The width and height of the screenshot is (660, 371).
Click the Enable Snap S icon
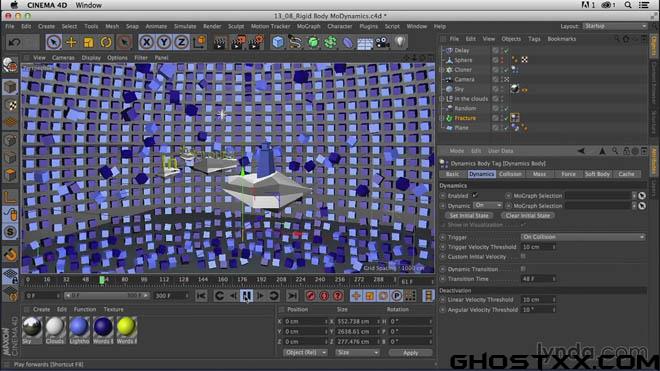11,232
